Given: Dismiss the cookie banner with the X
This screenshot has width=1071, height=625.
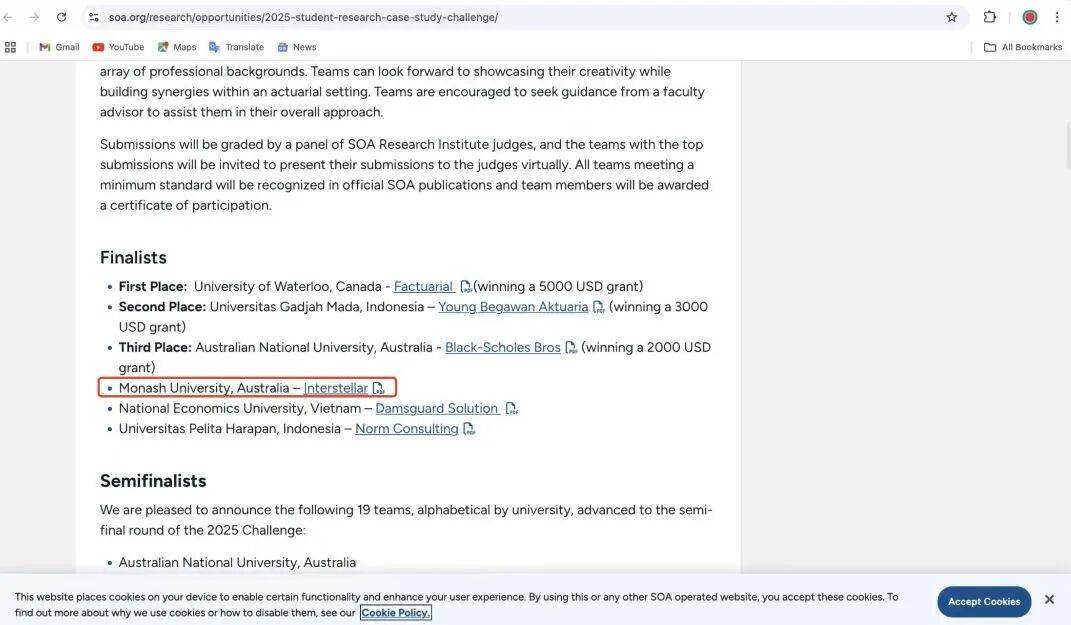Looking at the screenshot, I should click(1049, 600).
